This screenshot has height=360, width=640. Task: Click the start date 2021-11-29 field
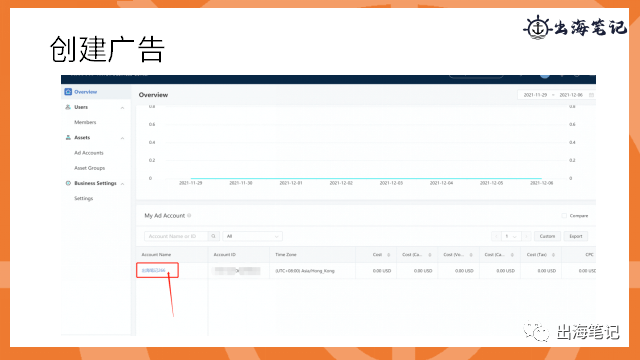pyautogui.click(x=535, y=95)
